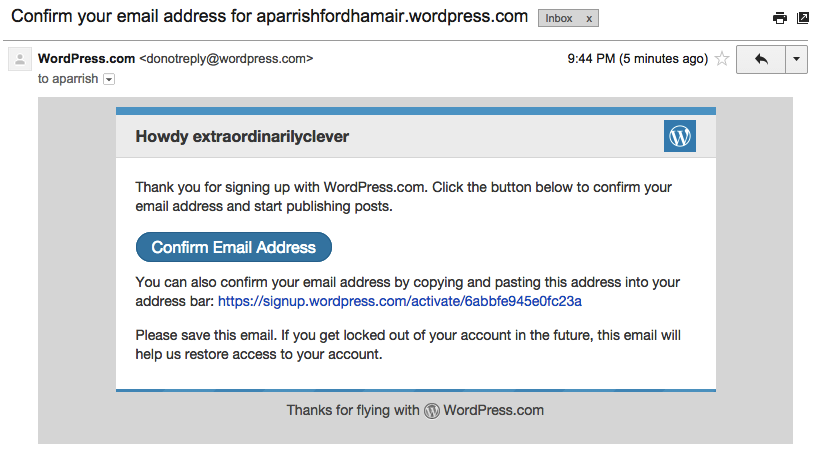The width and height of the screenshot is (817, 454).
Task: Click the email subject line
Action: click(269, 16)
